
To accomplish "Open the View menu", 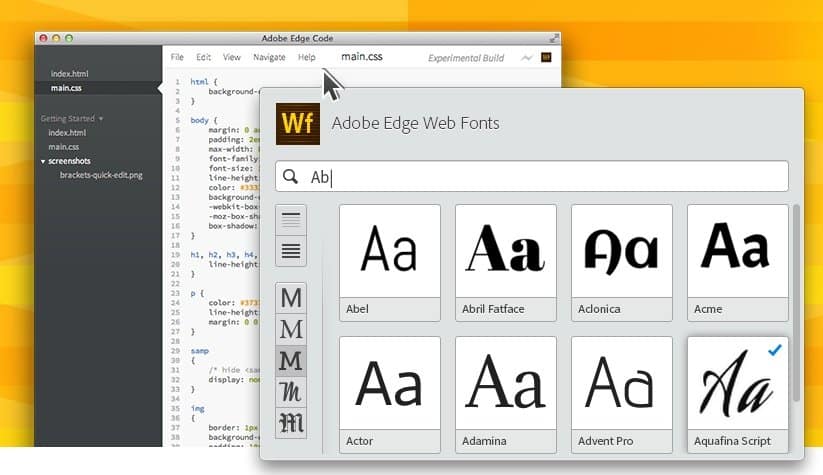I will pyautogui.click(x=231, y=57).
